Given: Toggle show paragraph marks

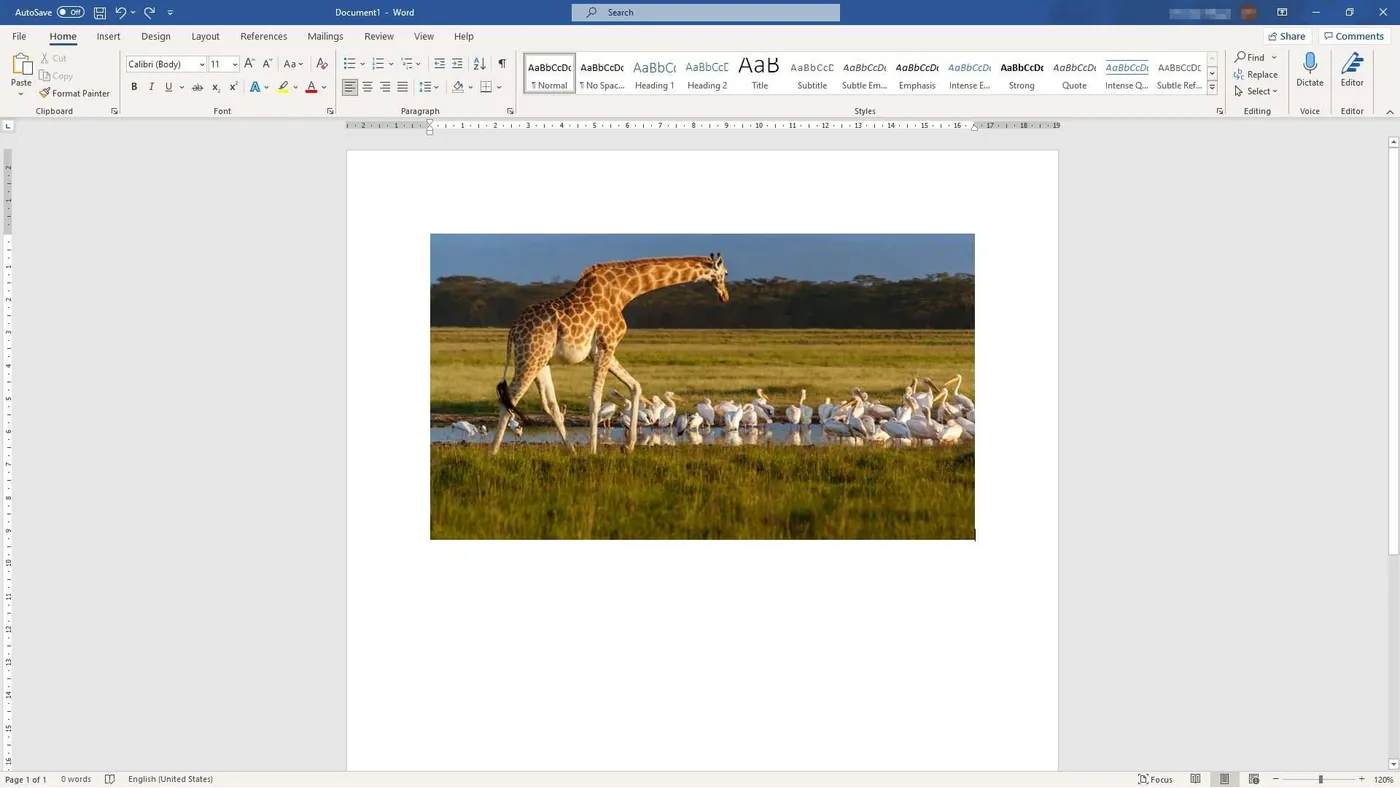Looking at the screenshot, I should (x=502, y=64).
